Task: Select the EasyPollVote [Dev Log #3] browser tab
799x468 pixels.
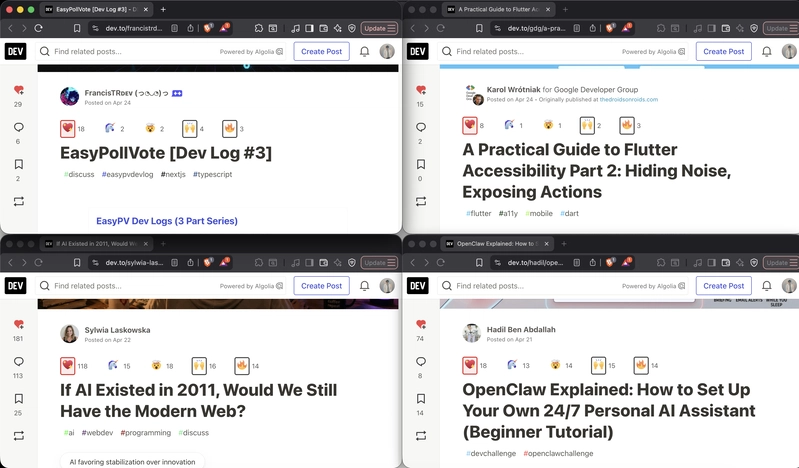Action: 96,9
